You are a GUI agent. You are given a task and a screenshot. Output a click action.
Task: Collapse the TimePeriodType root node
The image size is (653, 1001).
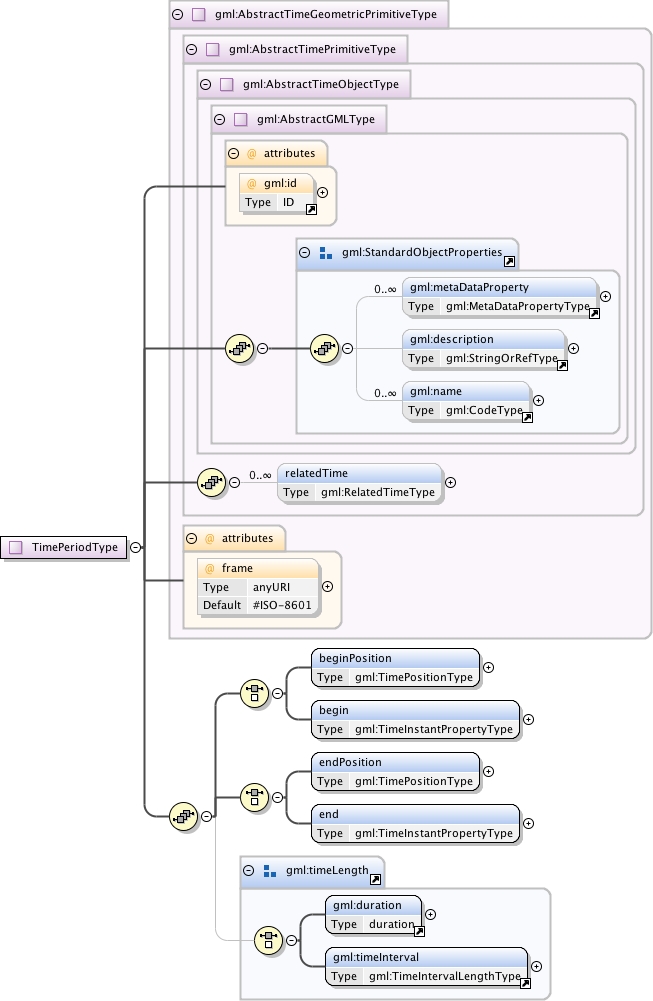[136, 547]
